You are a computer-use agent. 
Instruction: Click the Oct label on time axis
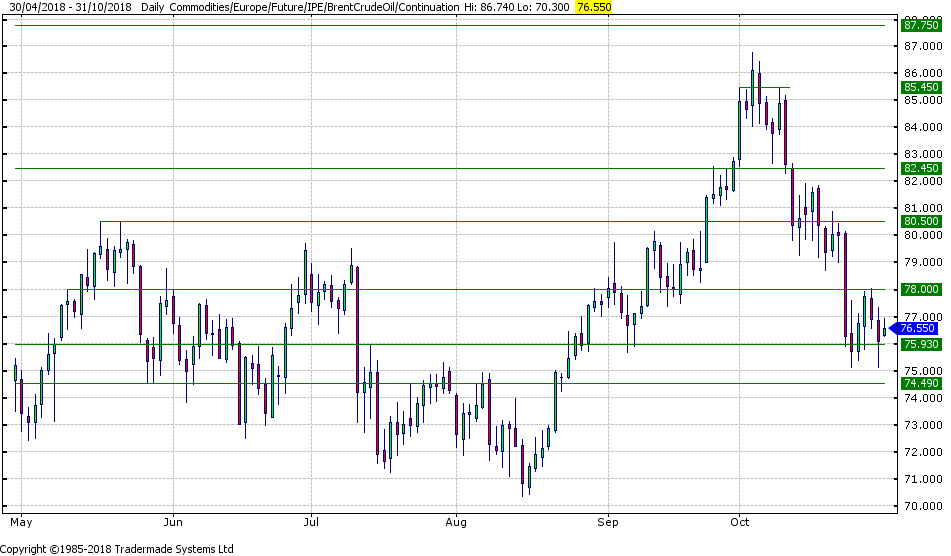coord(740,522)
